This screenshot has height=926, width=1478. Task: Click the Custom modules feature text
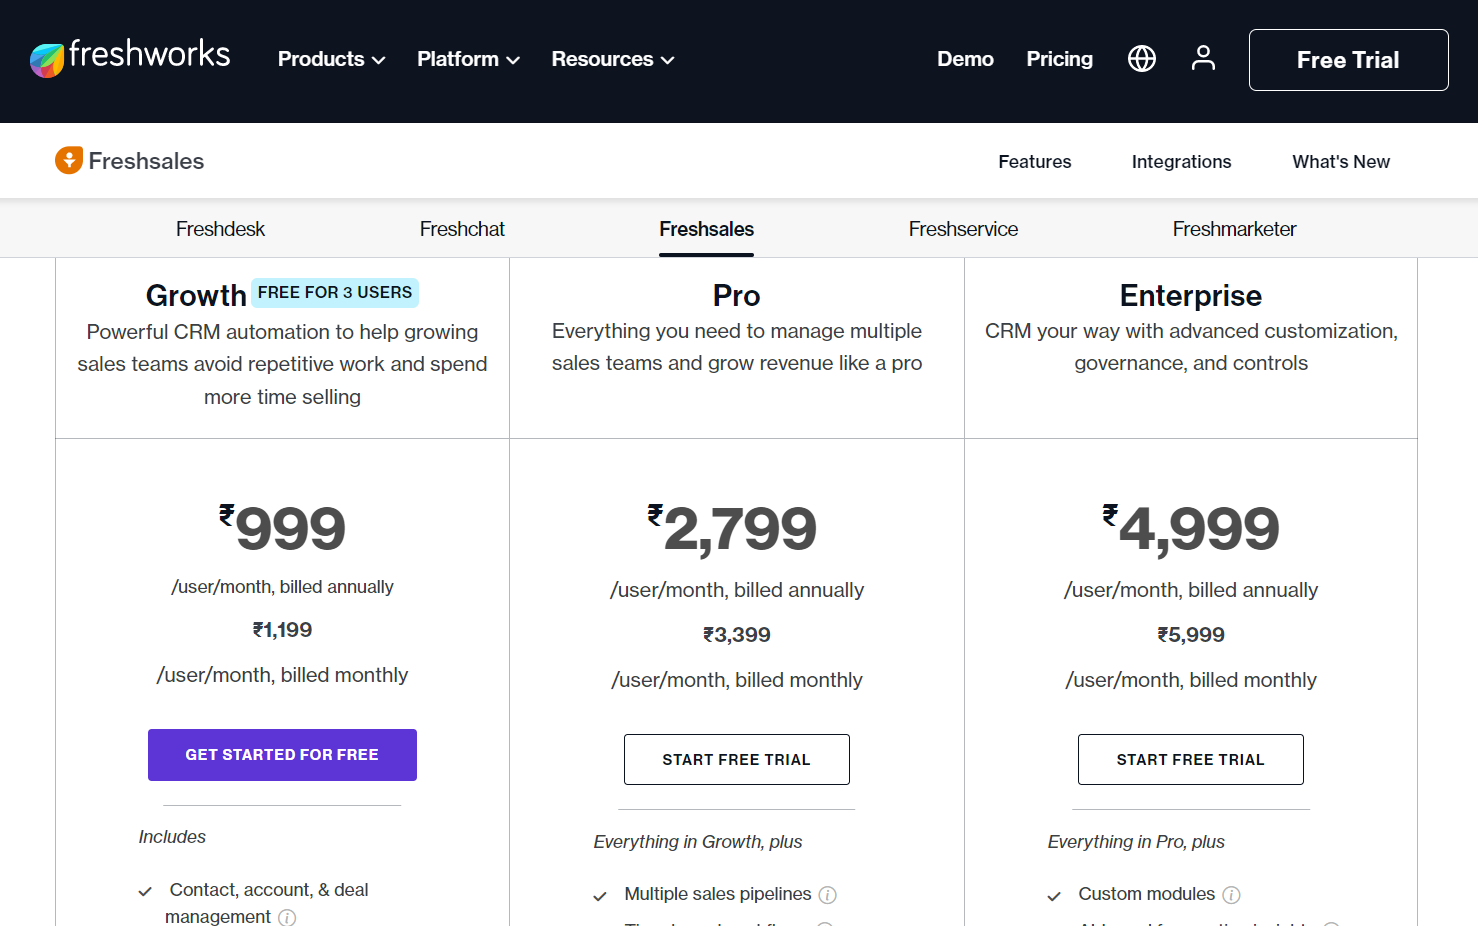tap(1146, 894)
